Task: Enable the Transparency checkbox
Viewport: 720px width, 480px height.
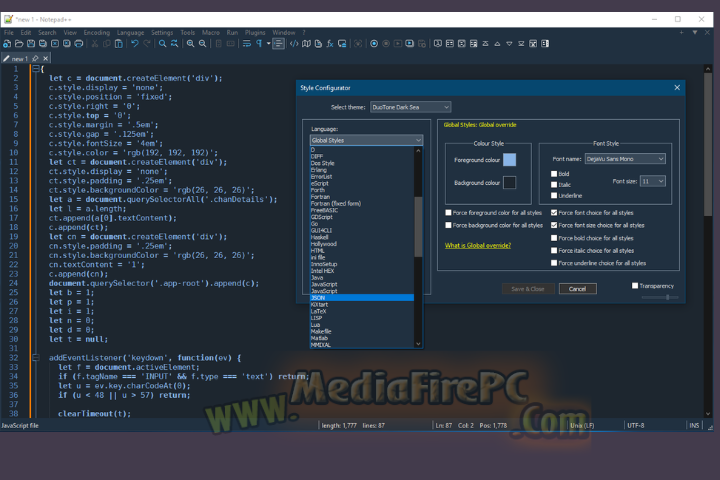Action: (x=635, y=286)
